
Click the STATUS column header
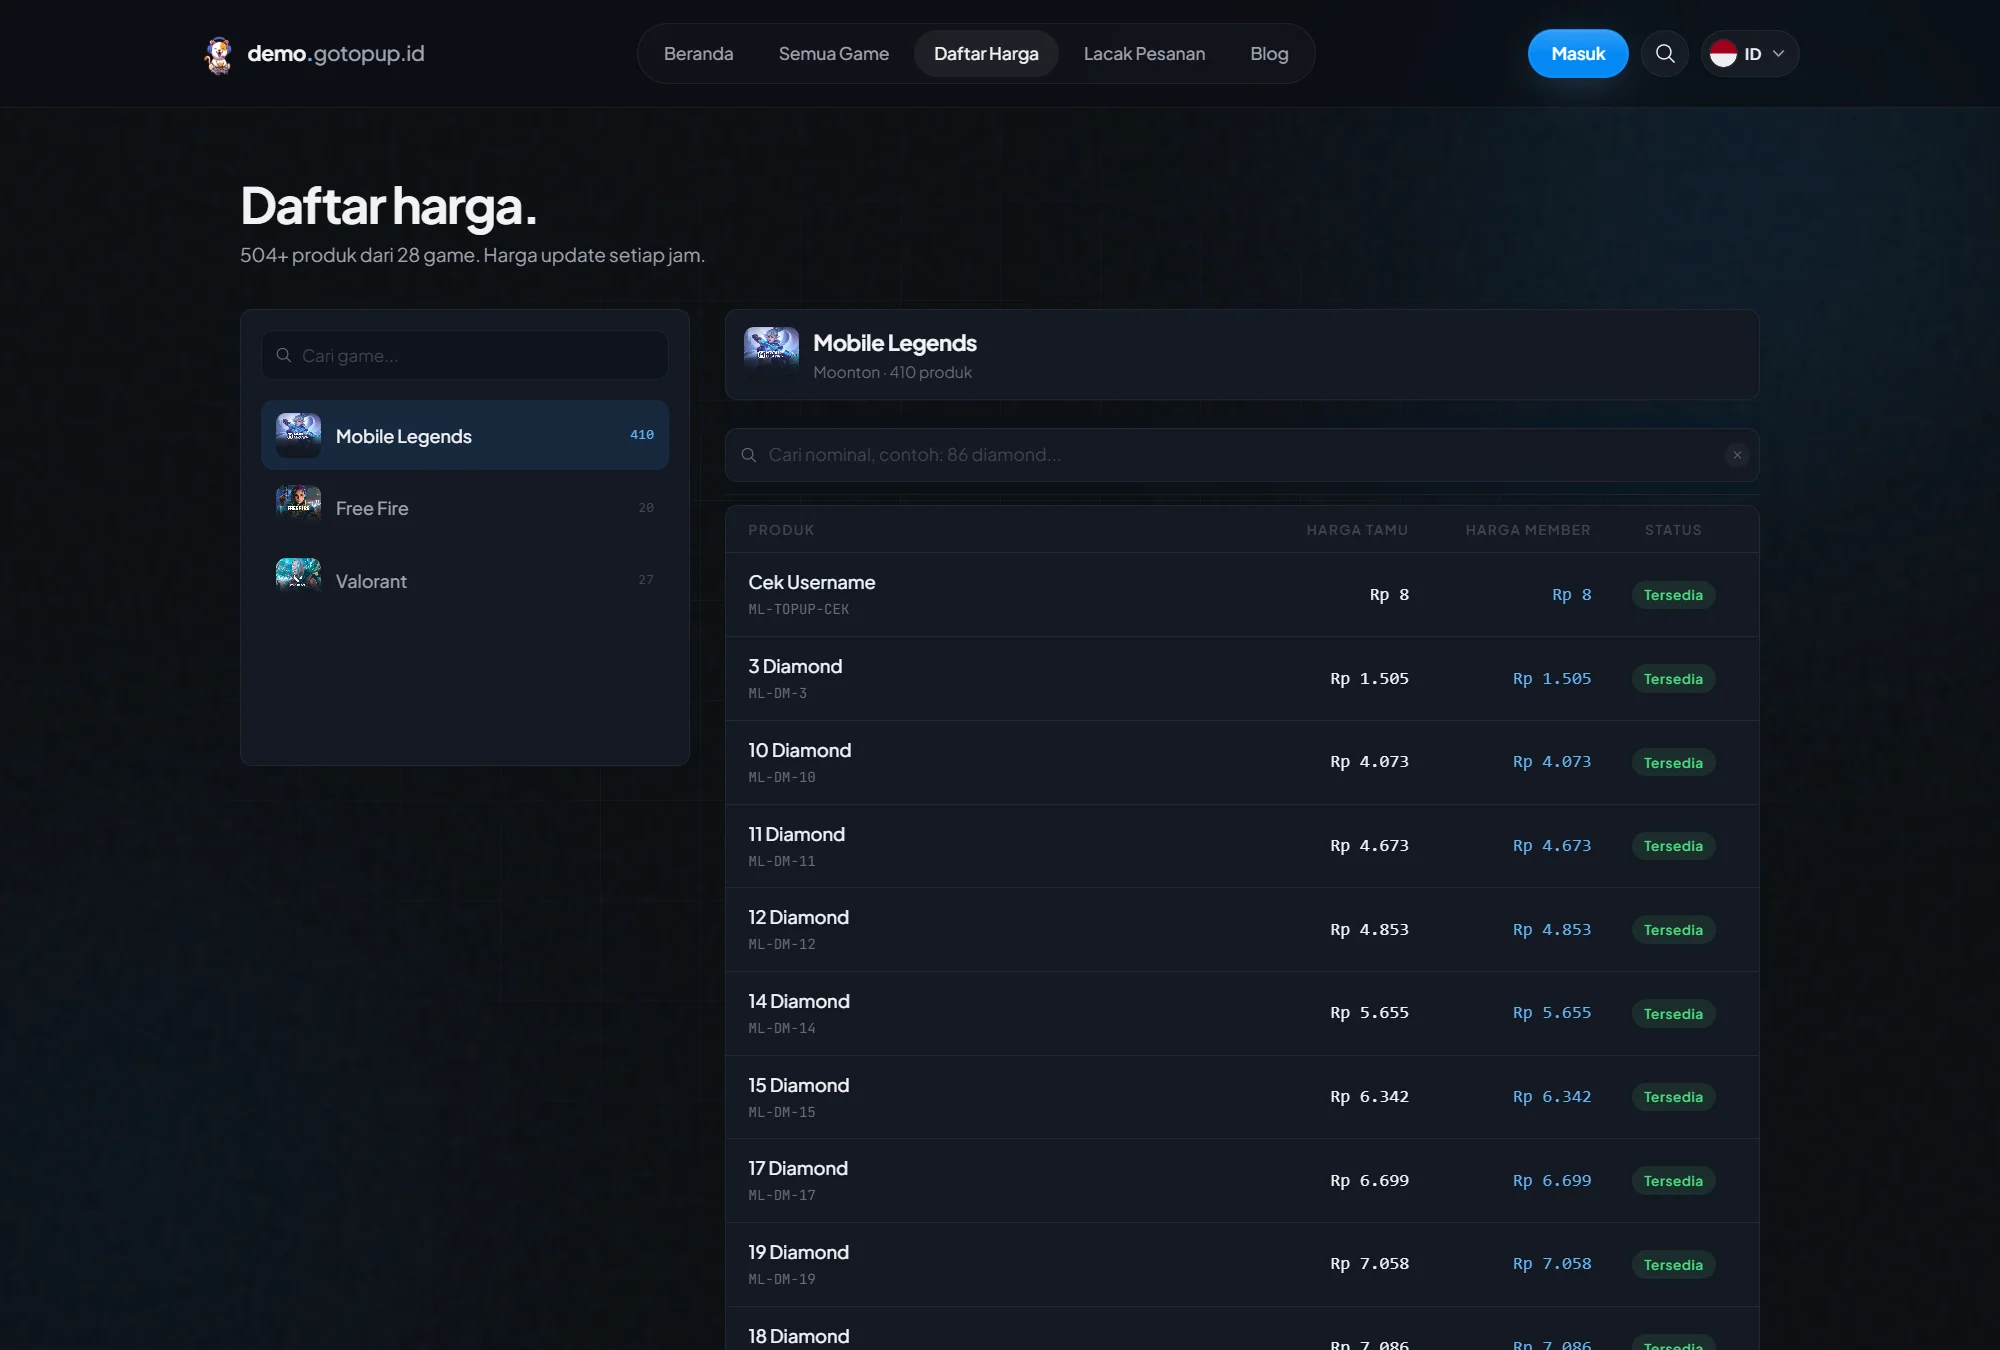point(1673,530)
